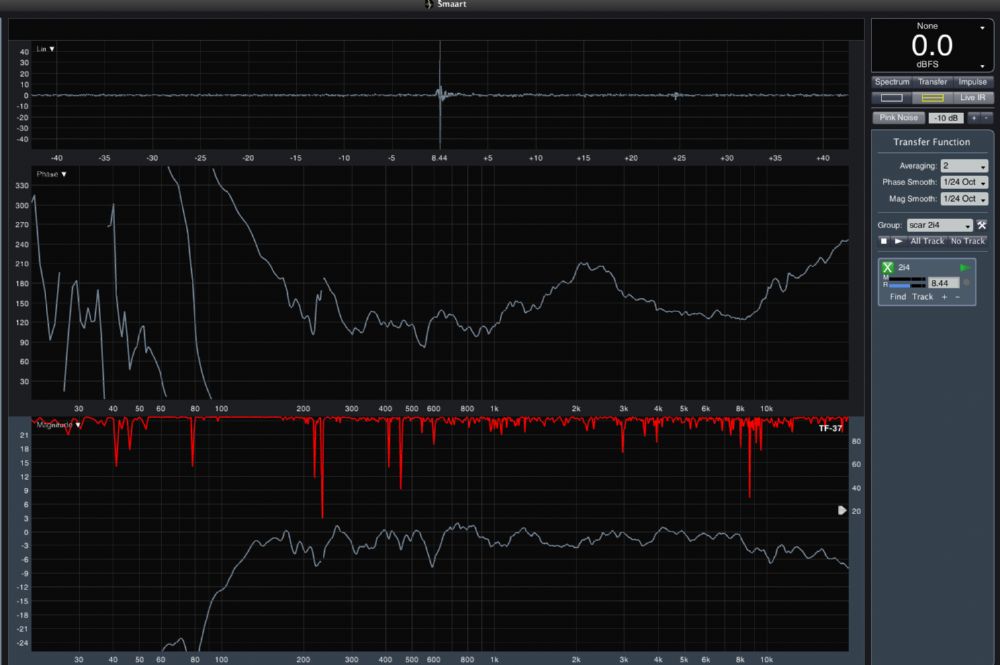Switch to the Spectrum tab
1000x665 pixels.
892,82
